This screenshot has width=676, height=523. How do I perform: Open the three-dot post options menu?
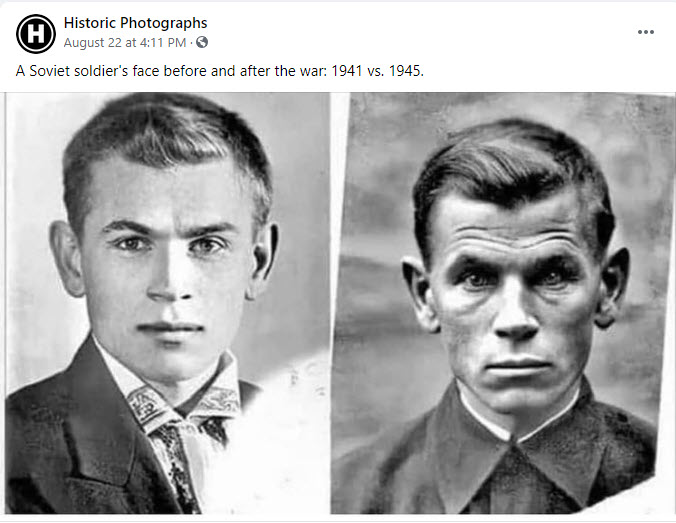(x=645, y=32)
